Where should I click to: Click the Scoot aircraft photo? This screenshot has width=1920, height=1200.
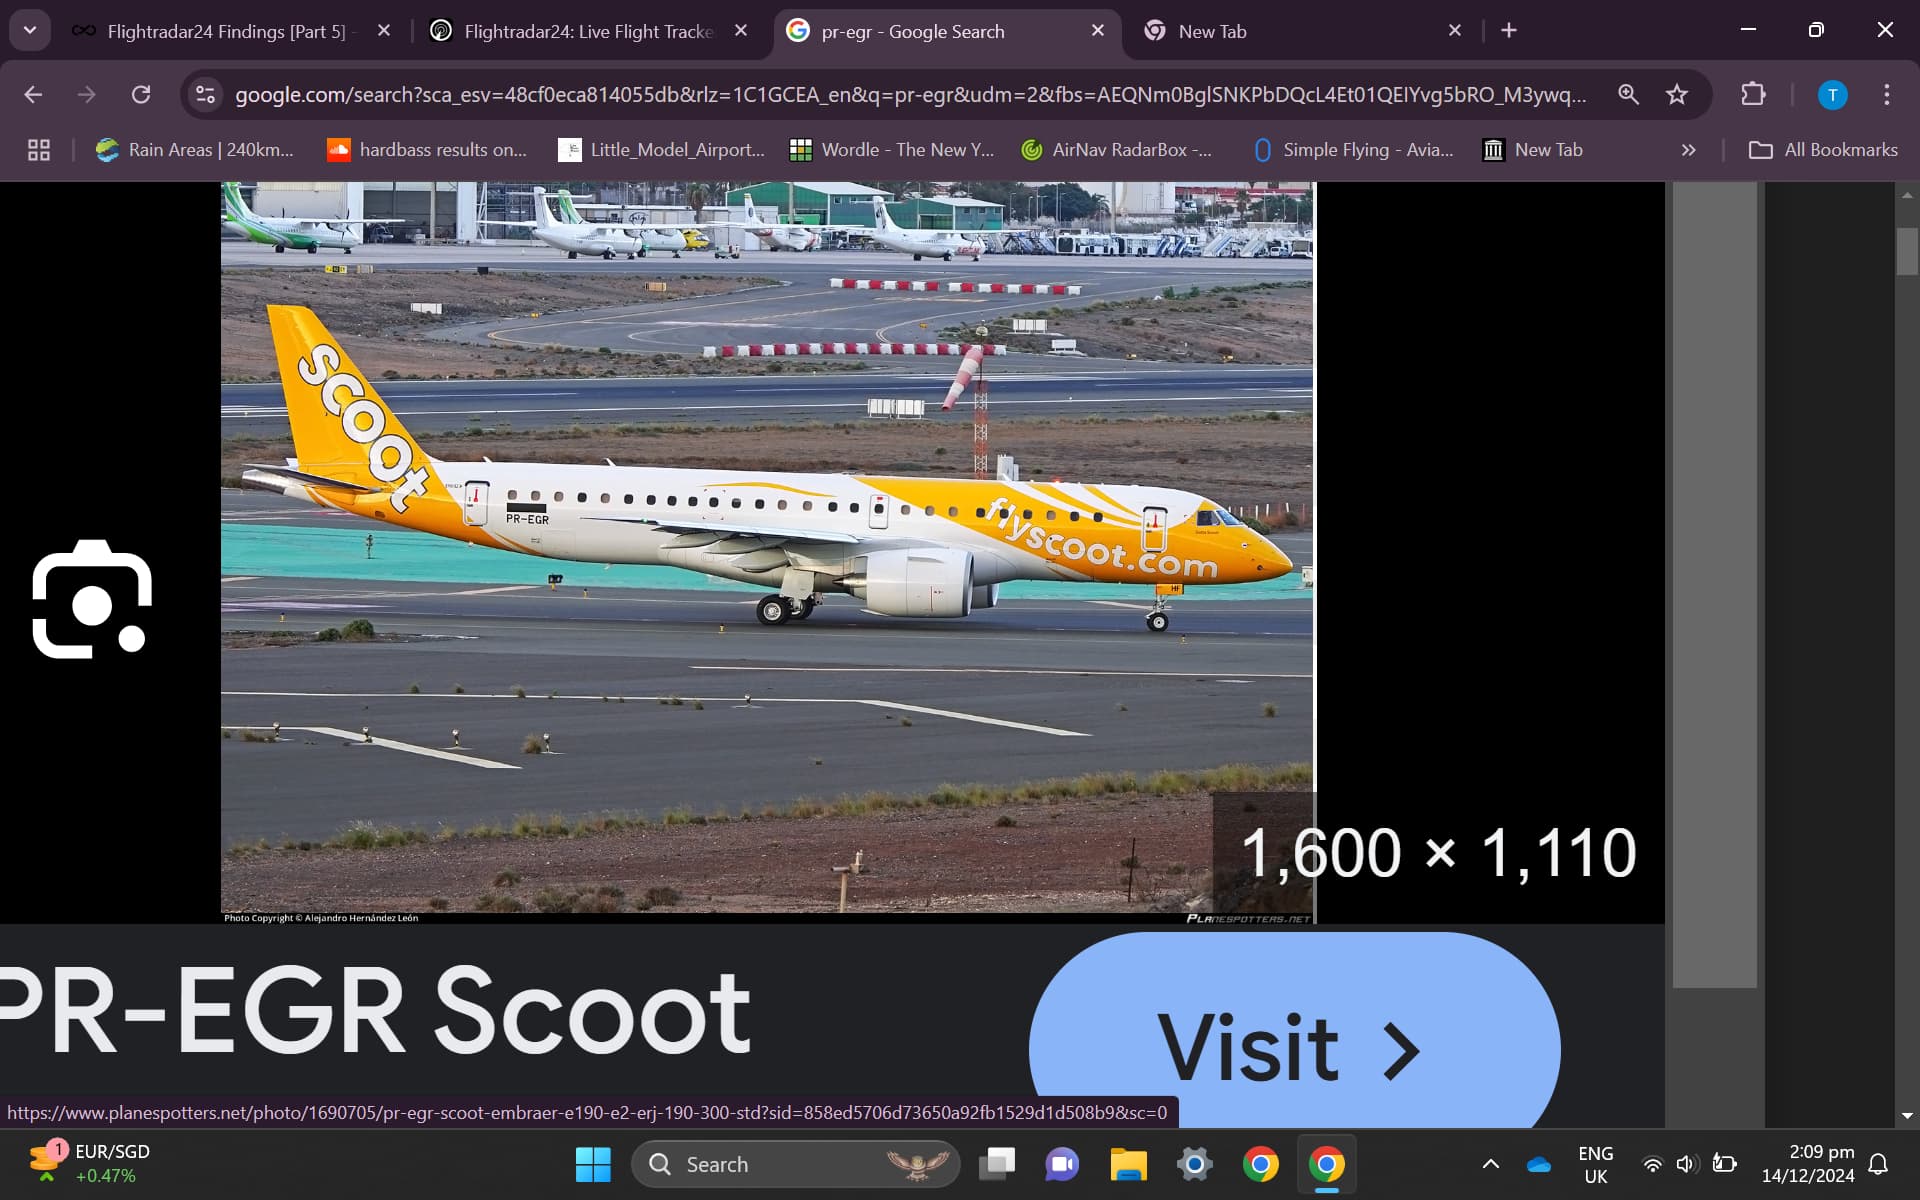click(x=766, y=547)
